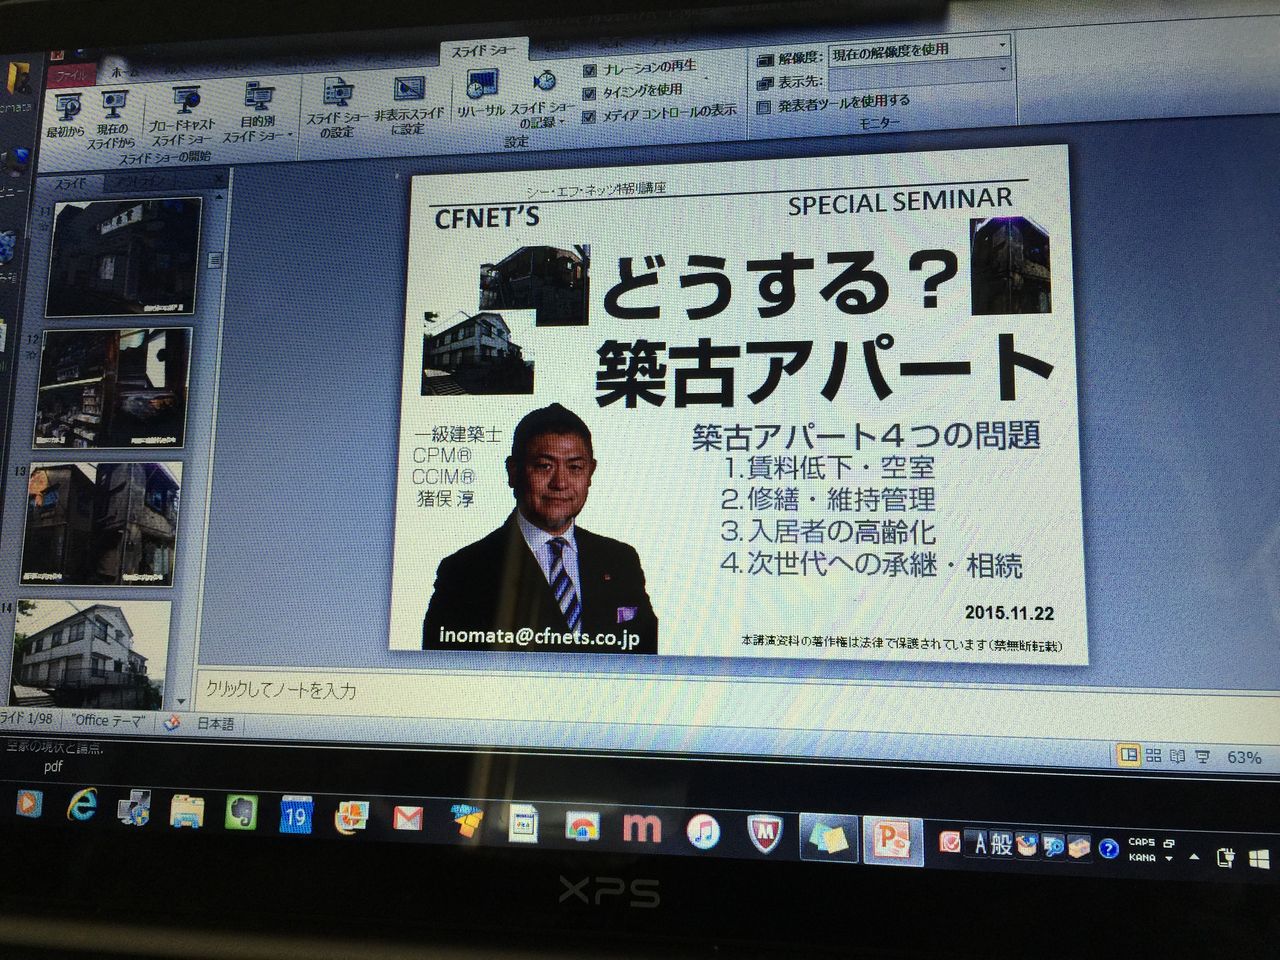1280x960 pixels.
Task: Click Hide Slide (非表示スライドに設定) button
Action: point(408,105)
